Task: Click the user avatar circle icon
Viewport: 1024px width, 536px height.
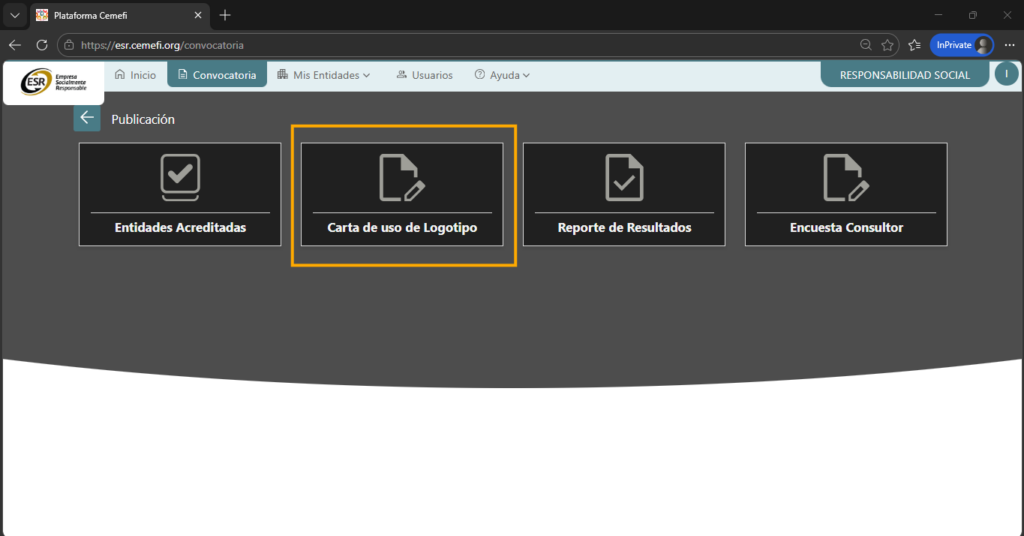Action: [x=1006, y=74]
